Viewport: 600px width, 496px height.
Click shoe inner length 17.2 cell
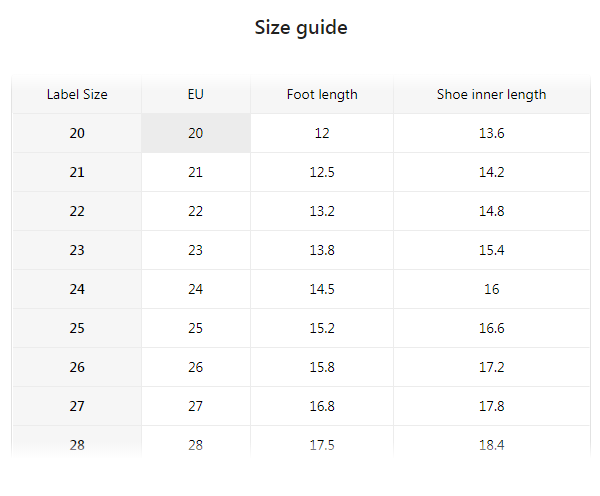491,367
